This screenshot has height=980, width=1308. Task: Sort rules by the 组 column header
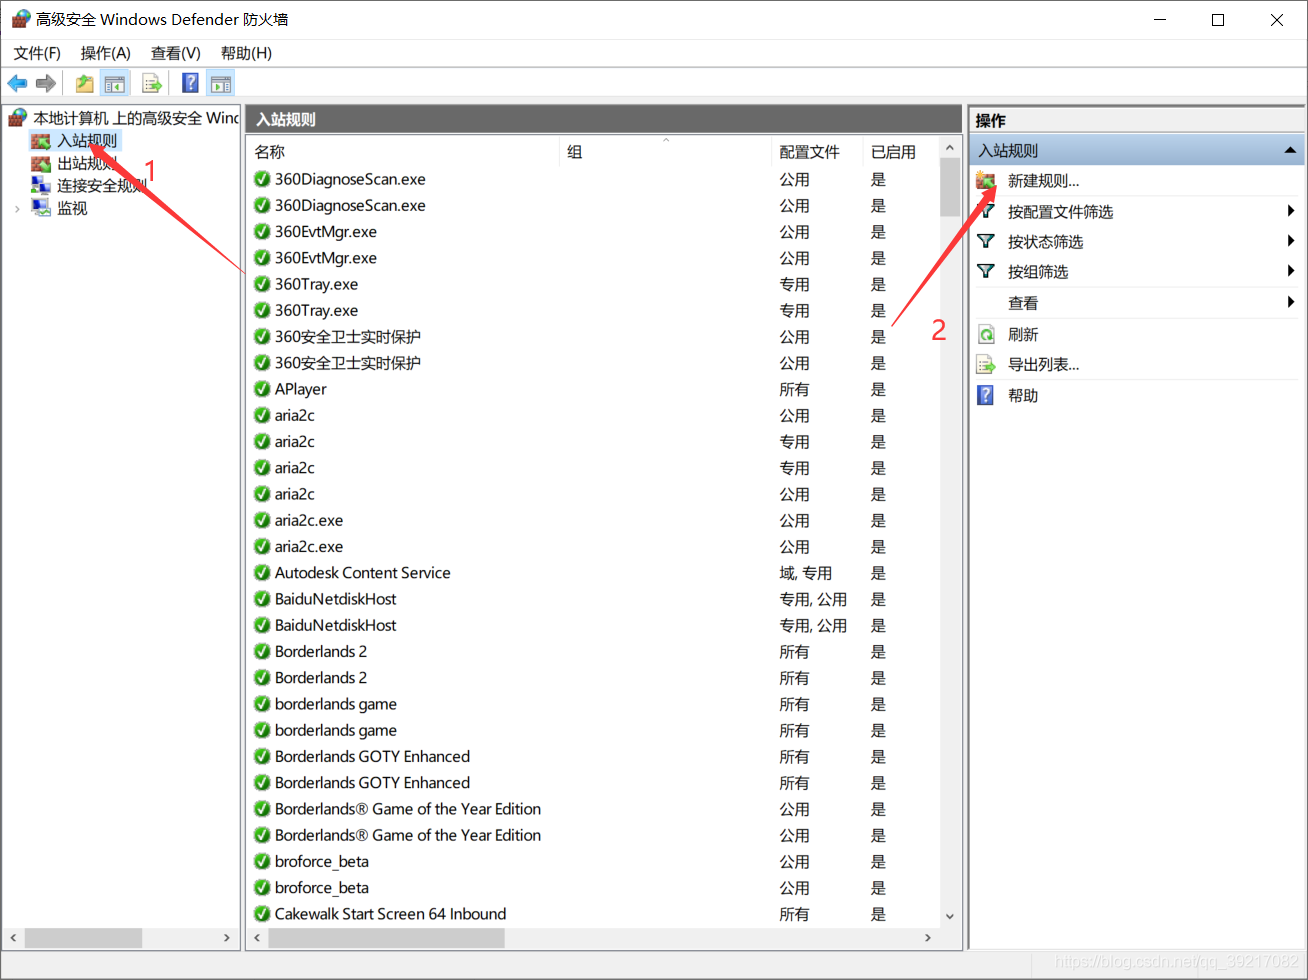666,152
